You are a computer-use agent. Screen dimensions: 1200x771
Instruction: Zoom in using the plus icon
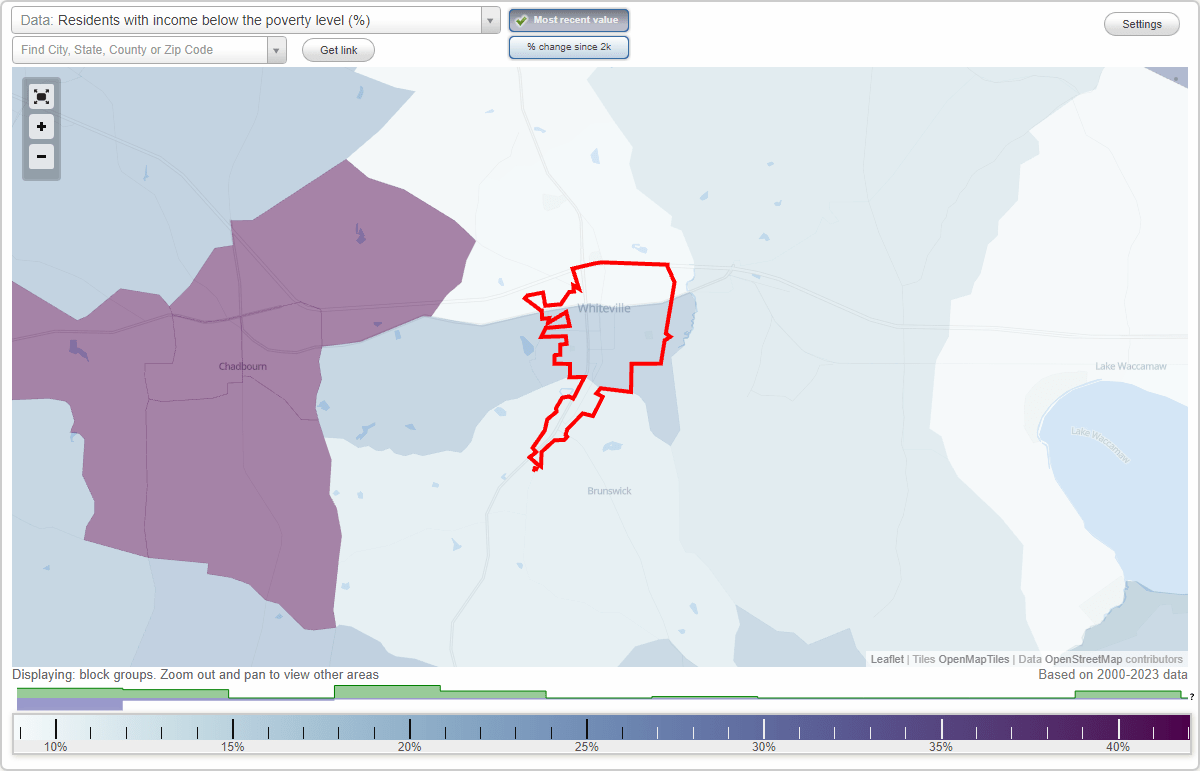coord(41,127)
